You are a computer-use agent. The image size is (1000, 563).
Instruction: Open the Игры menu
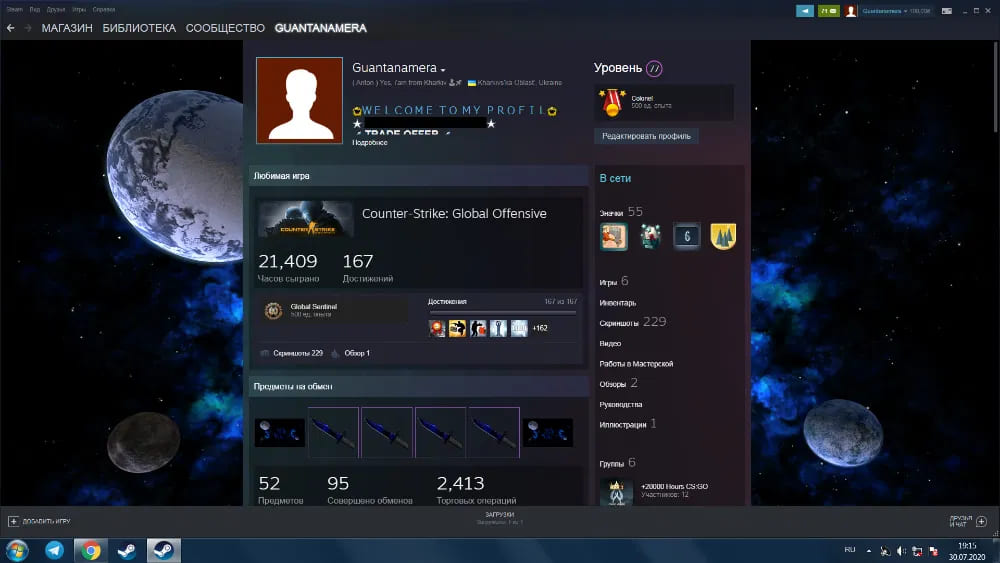(79, 10)
